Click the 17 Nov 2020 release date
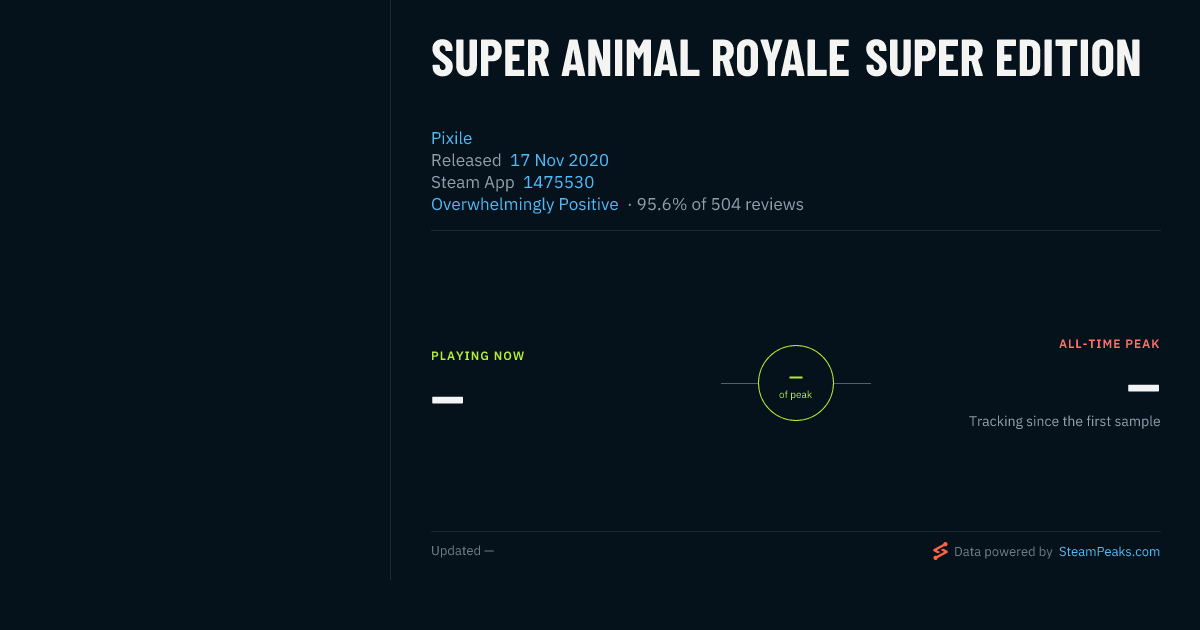Viewport: 1200px width, 630px height. click(x=559, y=160)
